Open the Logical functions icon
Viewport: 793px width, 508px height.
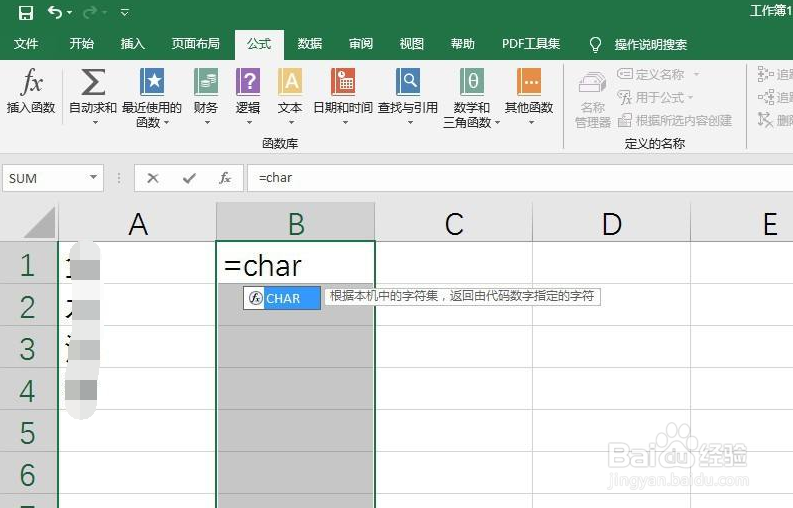coord(248,84)
